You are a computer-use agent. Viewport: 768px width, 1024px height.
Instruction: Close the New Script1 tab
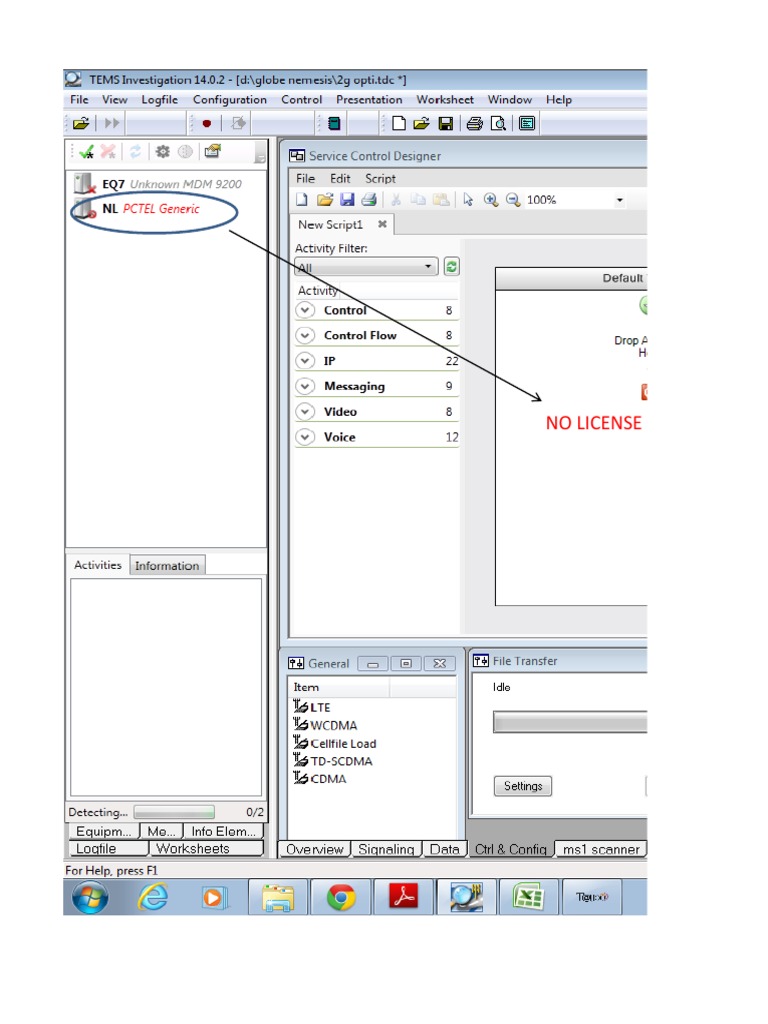(382, 224)
